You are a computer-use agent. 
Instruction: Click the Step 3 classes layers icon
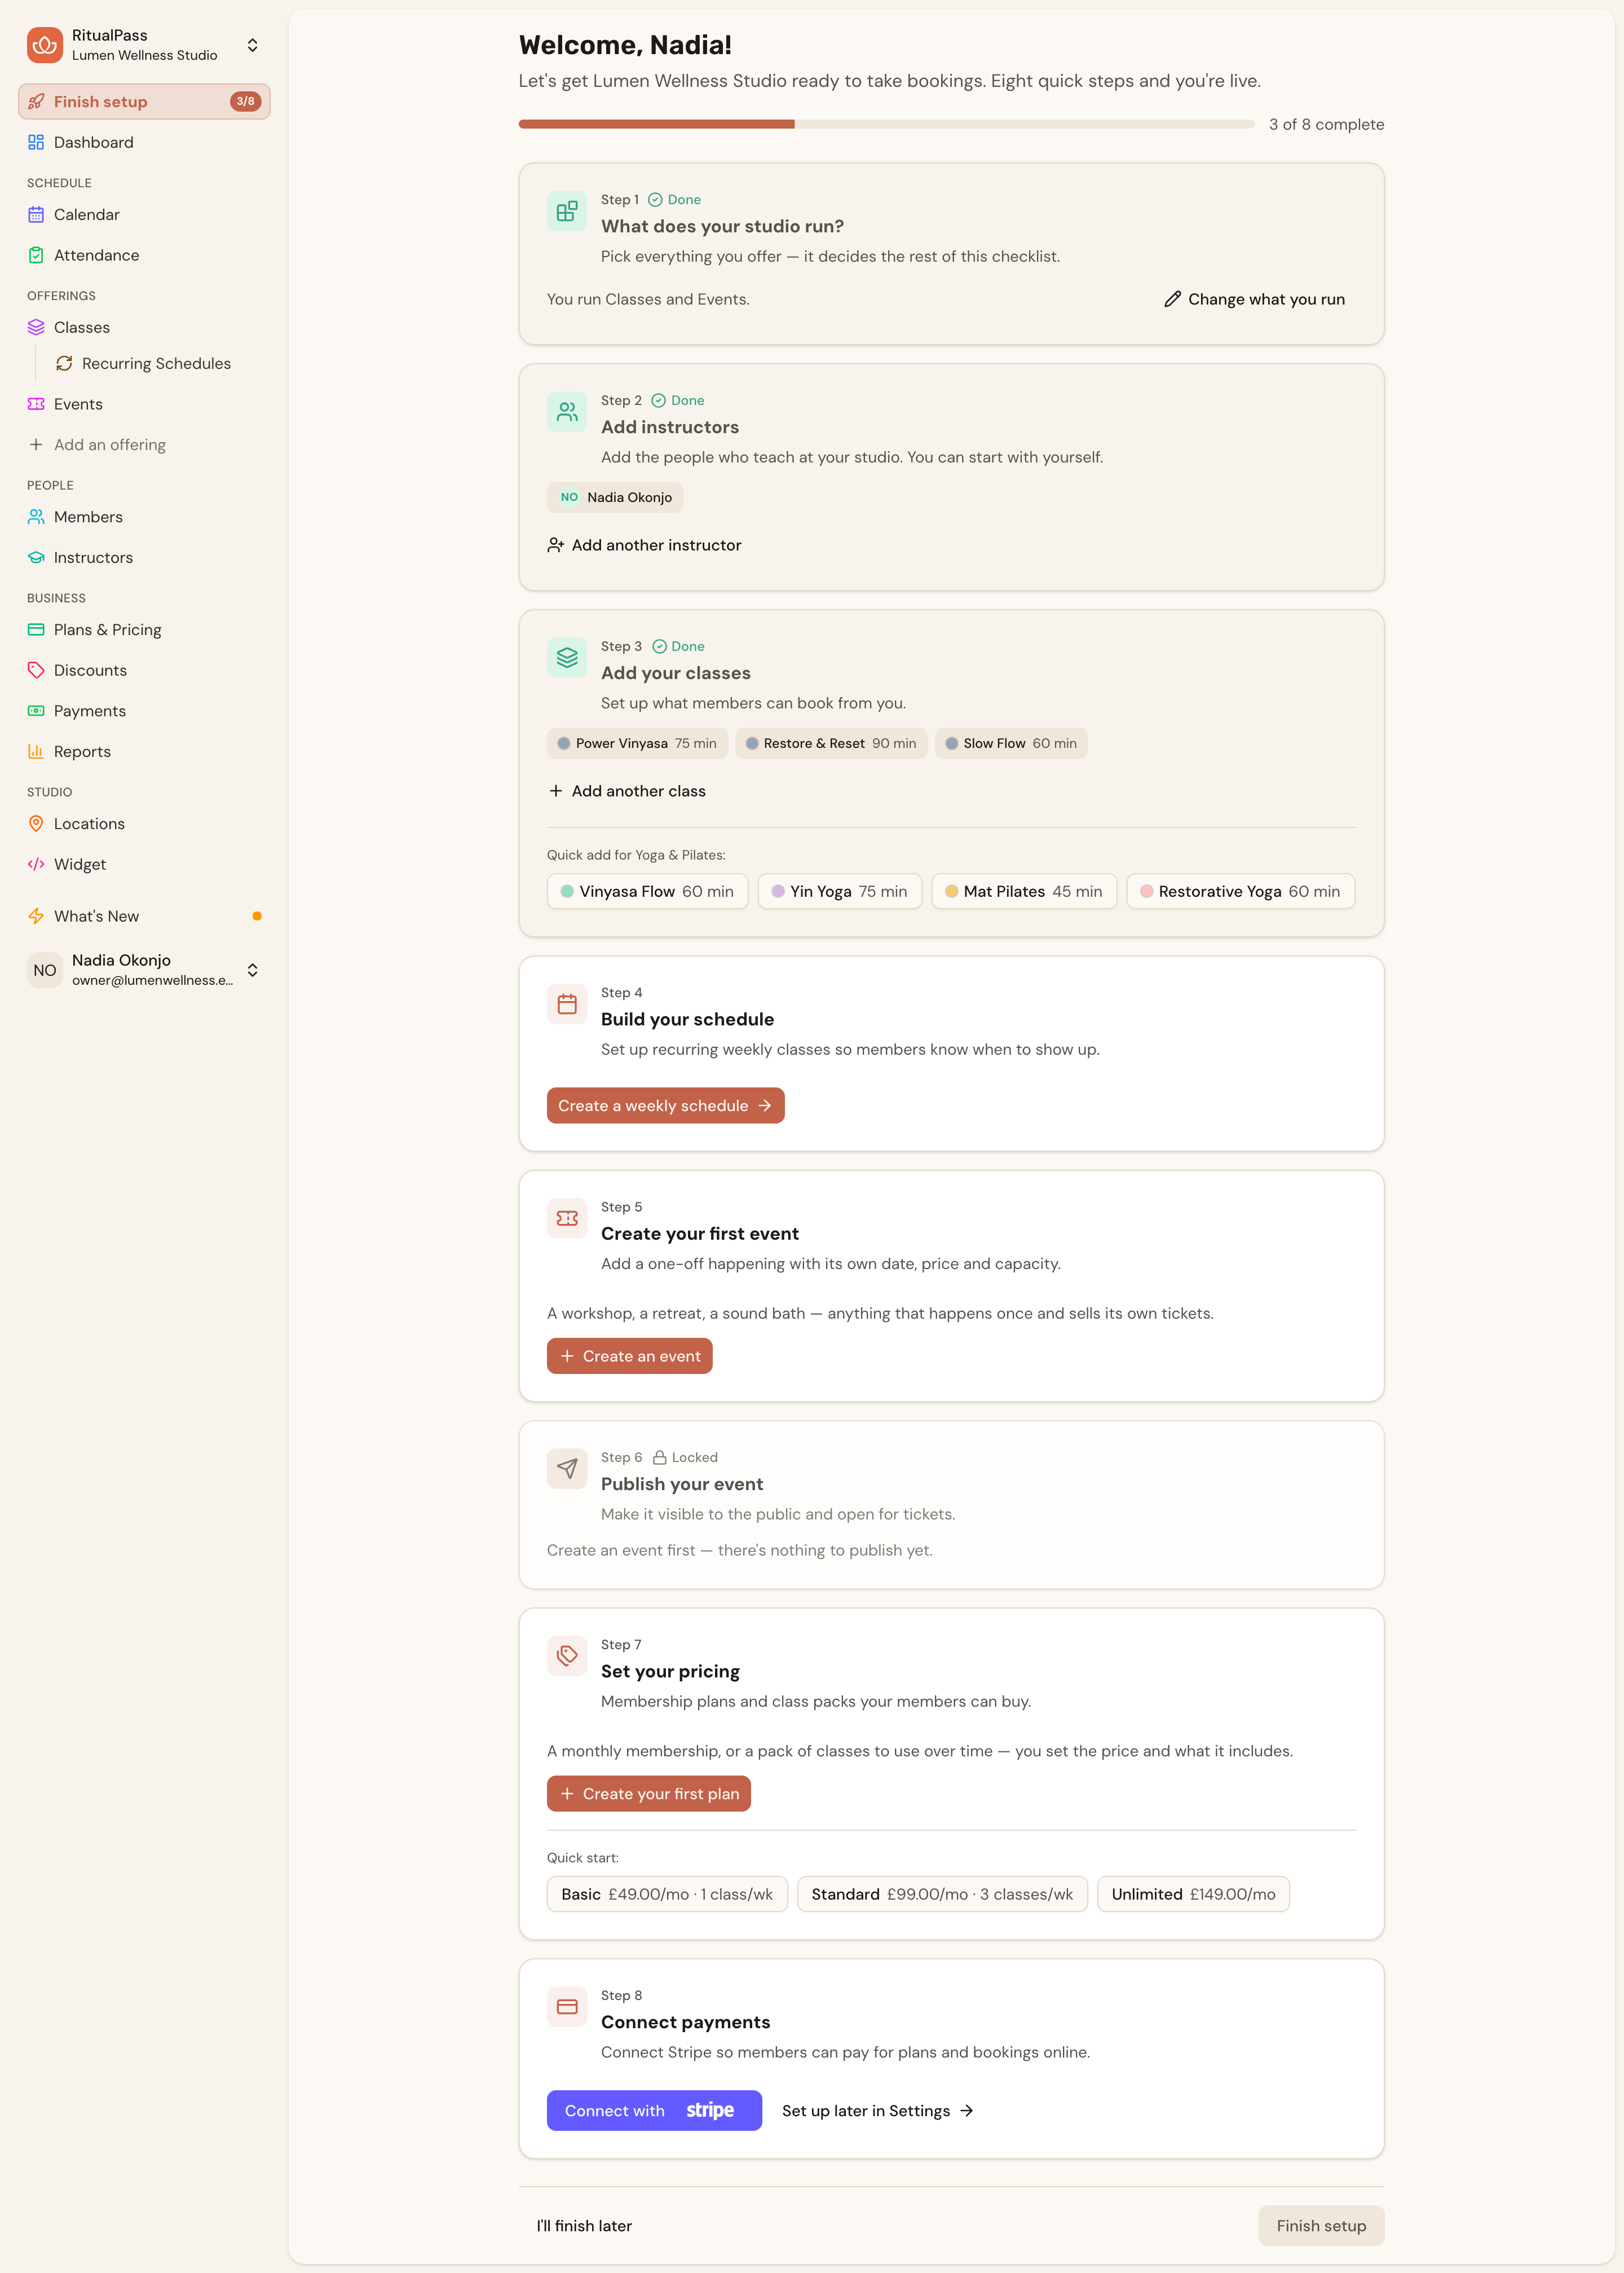click(567, 657)
